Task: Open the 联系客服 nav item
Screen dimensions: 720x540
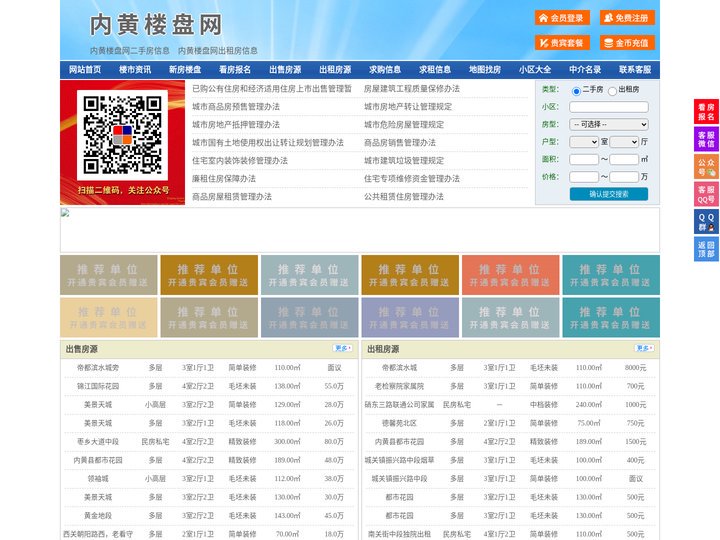Action: pos(635,70)
